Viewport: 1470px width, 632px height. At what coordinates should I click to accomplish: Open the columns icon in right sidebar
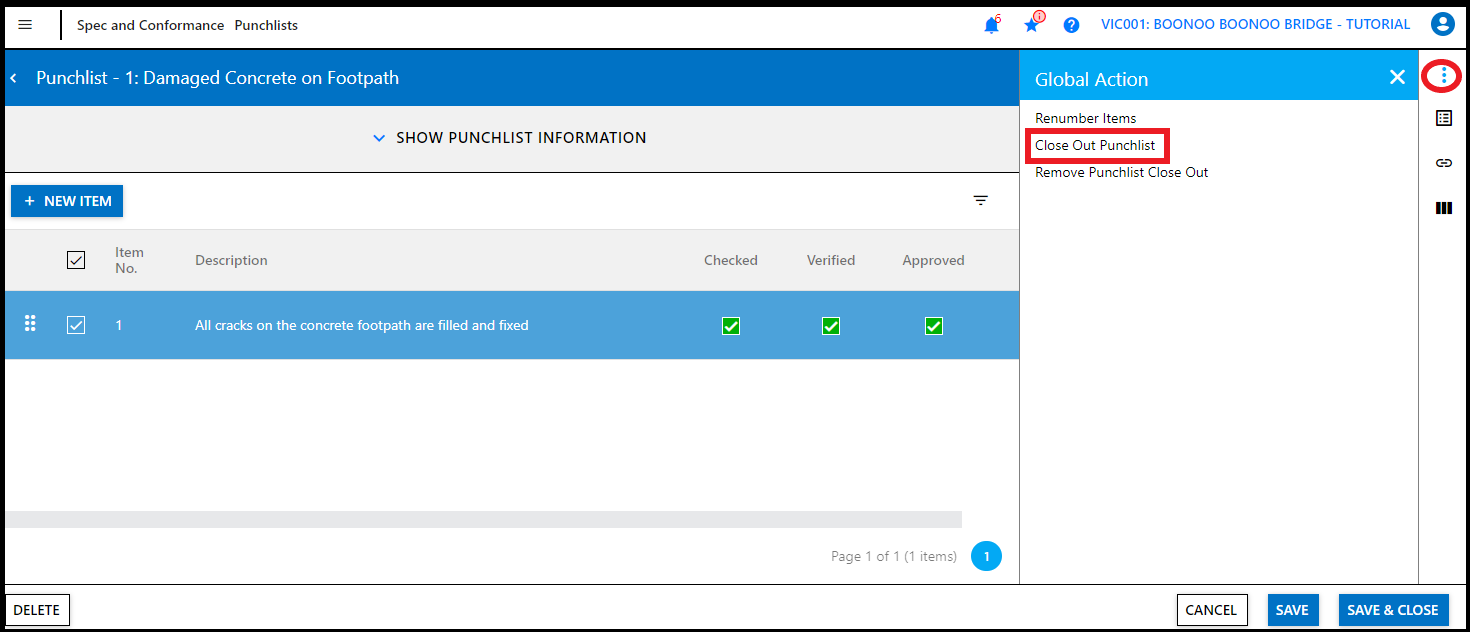(1443, 208)
